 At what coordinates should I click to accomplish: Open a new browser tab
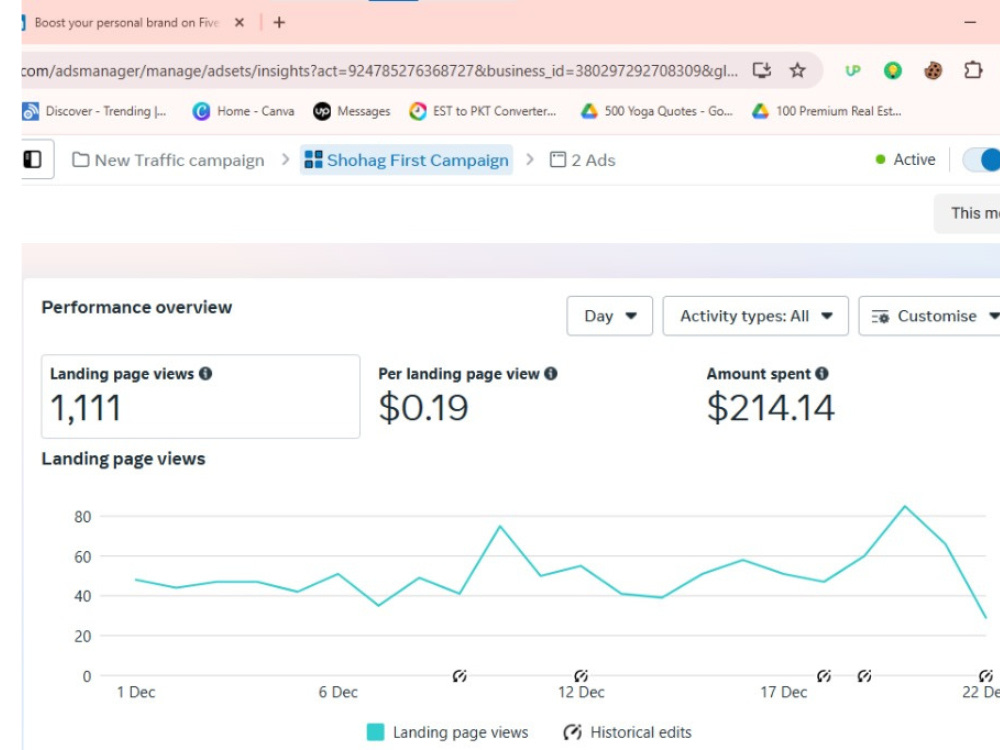(x=279, y=22)
